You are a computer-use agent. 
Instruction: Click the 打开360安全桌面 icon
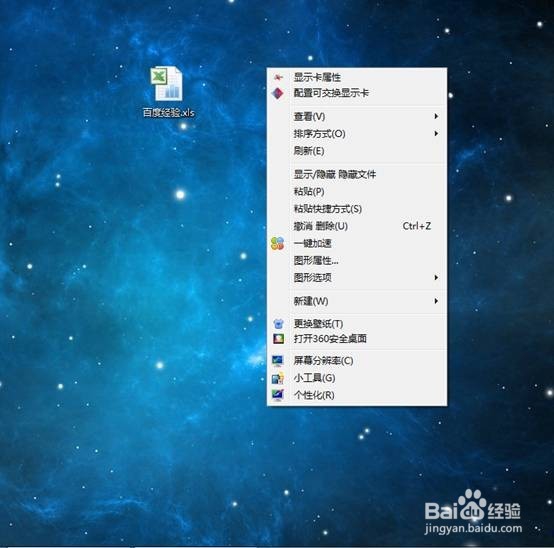click(278, 339)
